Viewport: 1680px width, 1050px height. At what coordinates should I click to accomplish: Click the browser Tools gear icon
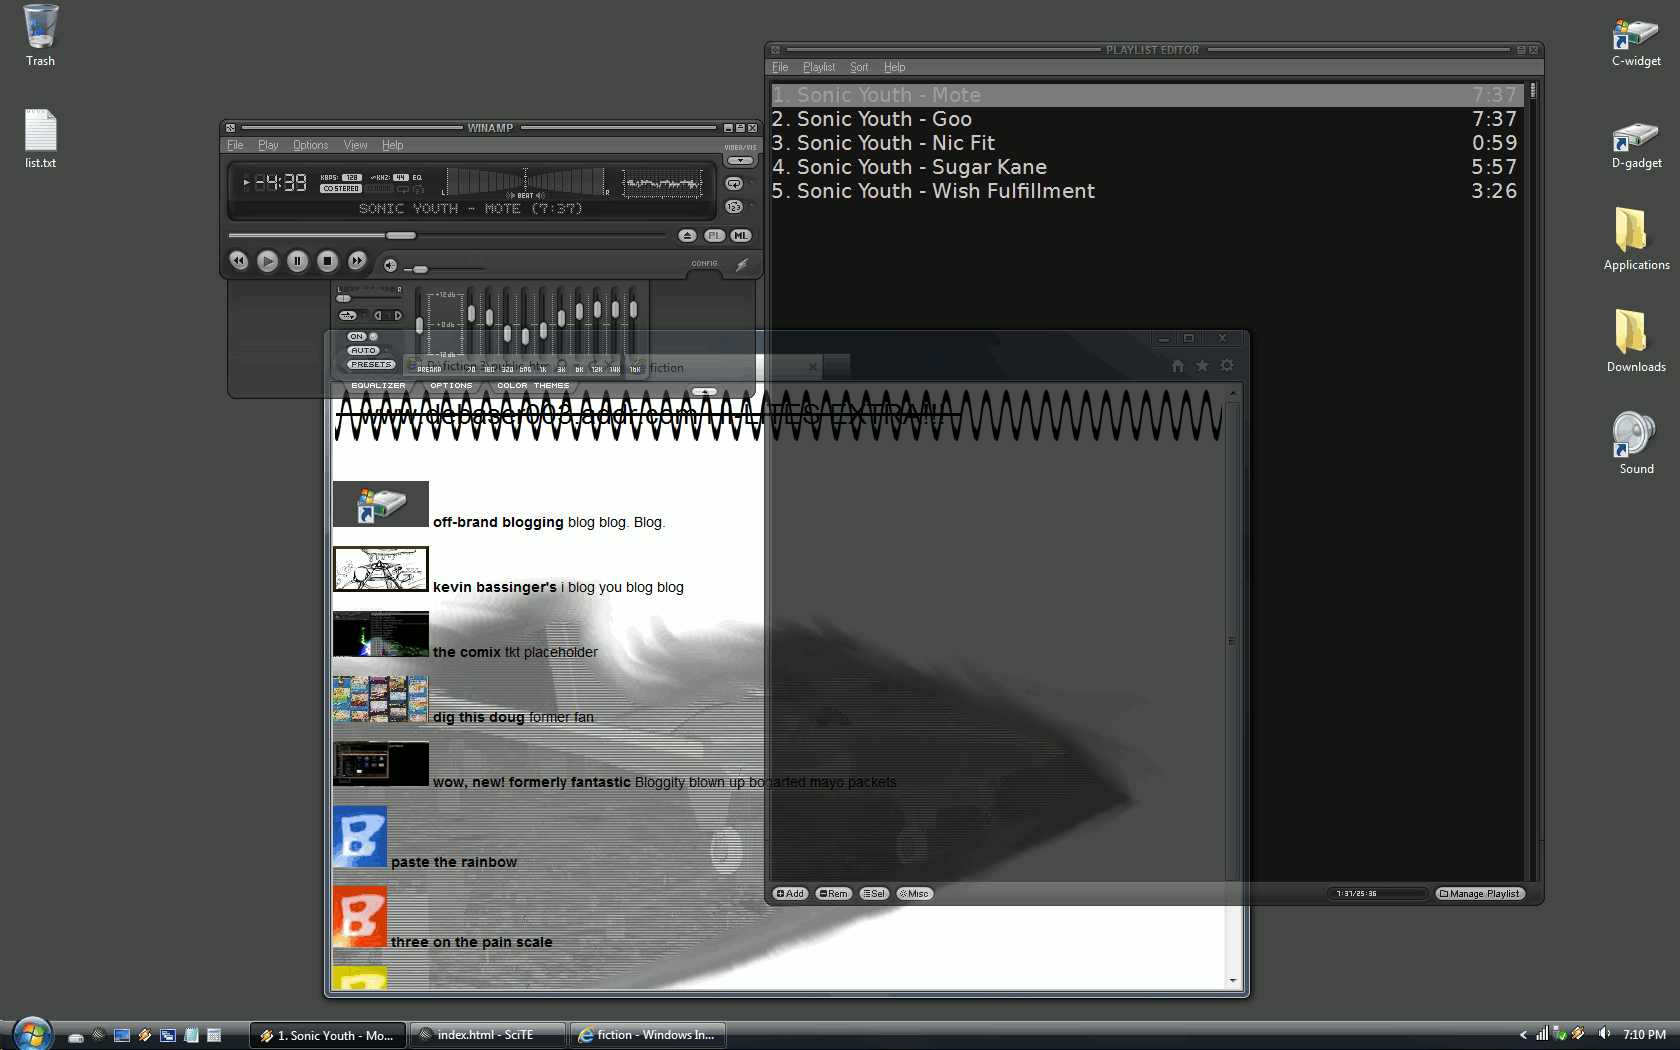tap(1227, 366)
